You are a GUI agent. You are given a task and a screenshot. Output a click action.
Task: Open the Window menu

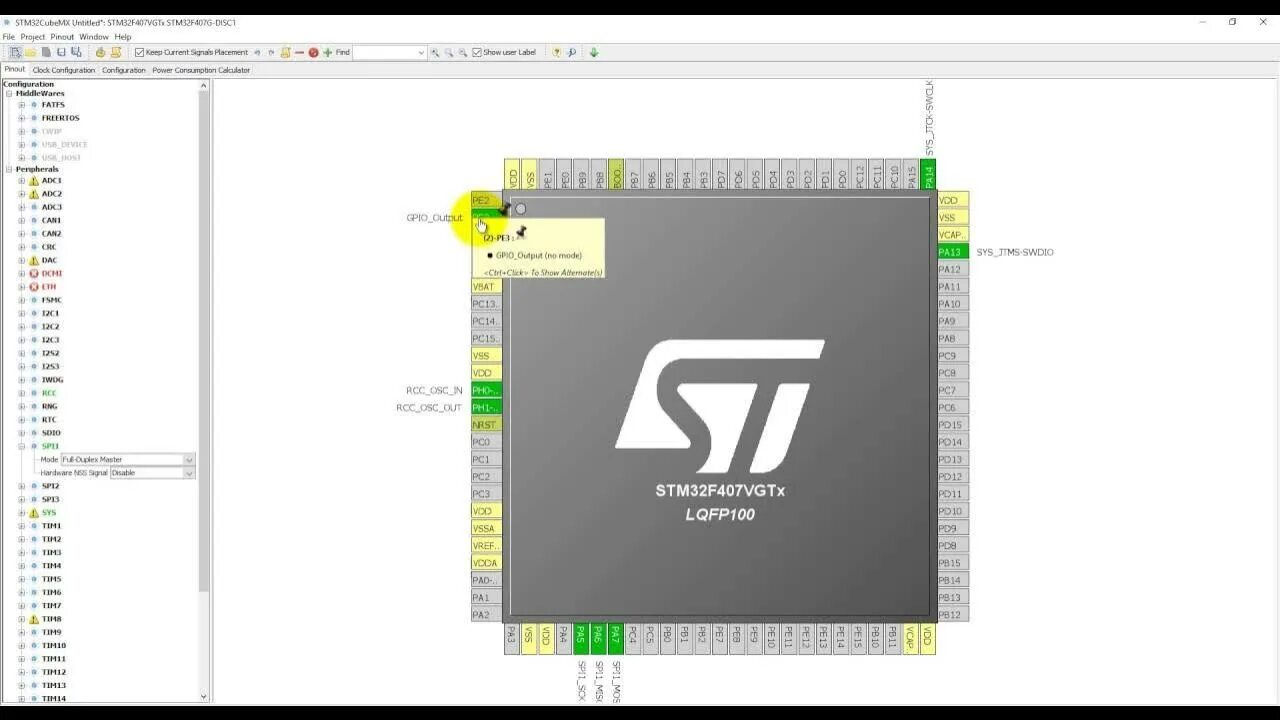(94, 37)
